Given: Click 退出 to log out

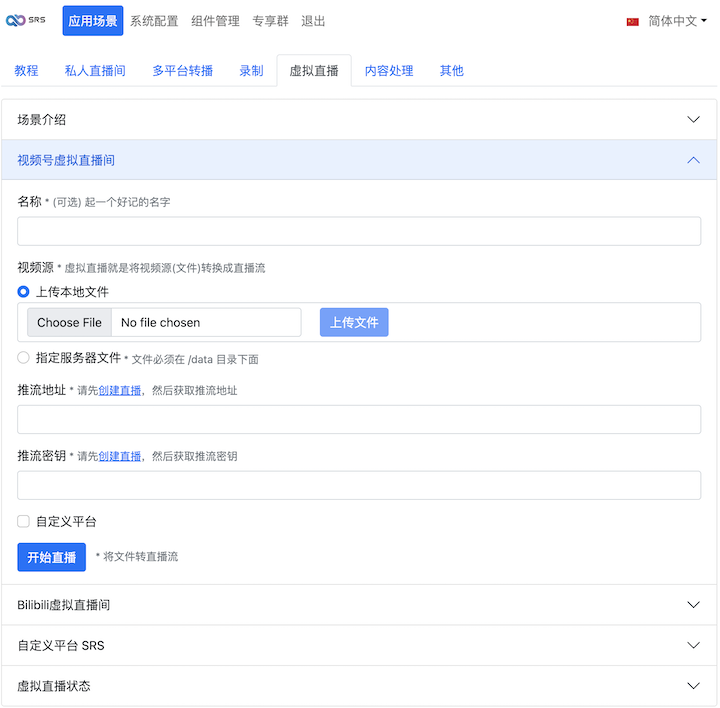Looking at the screenshot, I should click(x=313, y=21).
